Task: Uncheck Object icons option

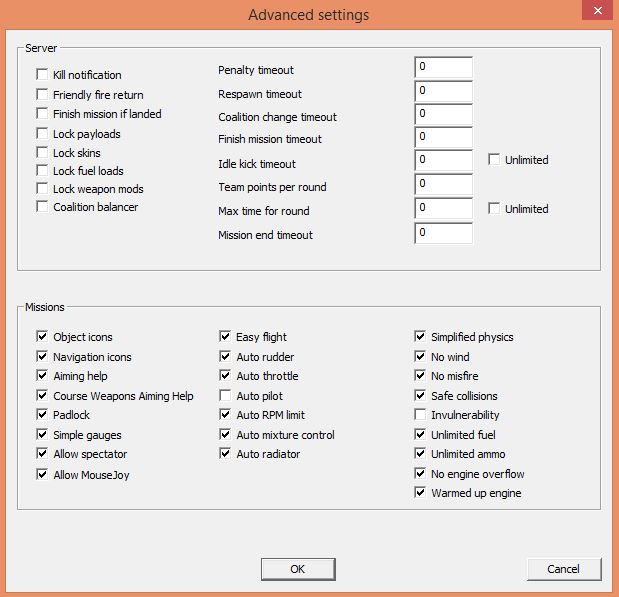Action: click(x=42, y=336)
